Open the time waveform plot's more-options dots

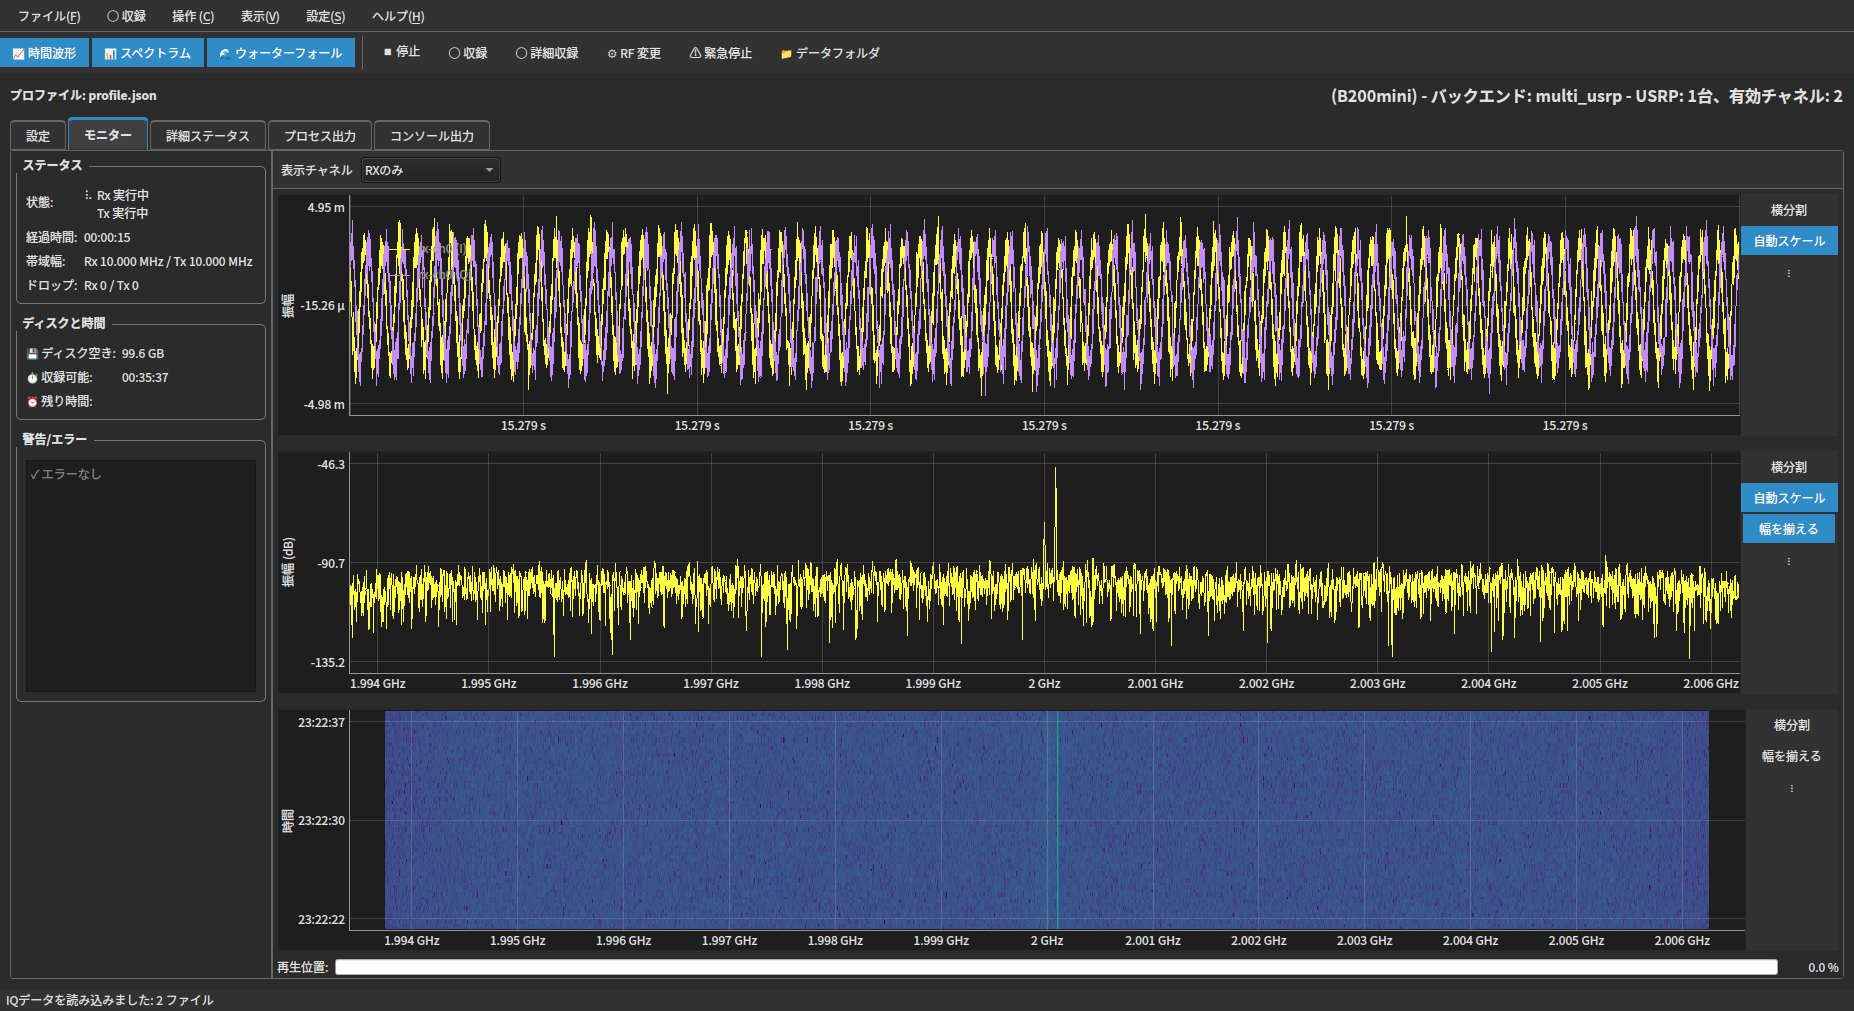pyautogui.click(x=1789, y=273)
